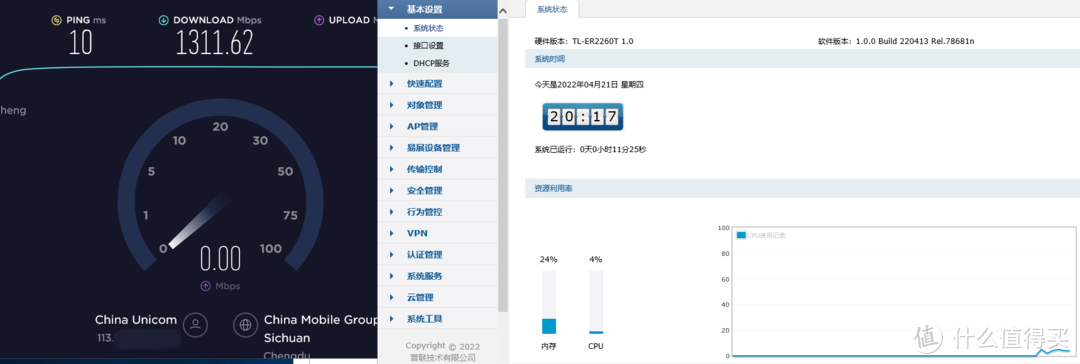Expand the 传输控制 menu

[437, 169]
